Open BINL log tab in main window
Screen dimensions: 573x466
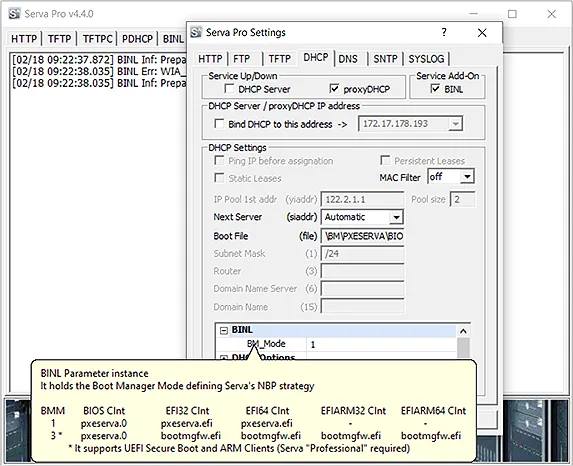click(173, 38)
